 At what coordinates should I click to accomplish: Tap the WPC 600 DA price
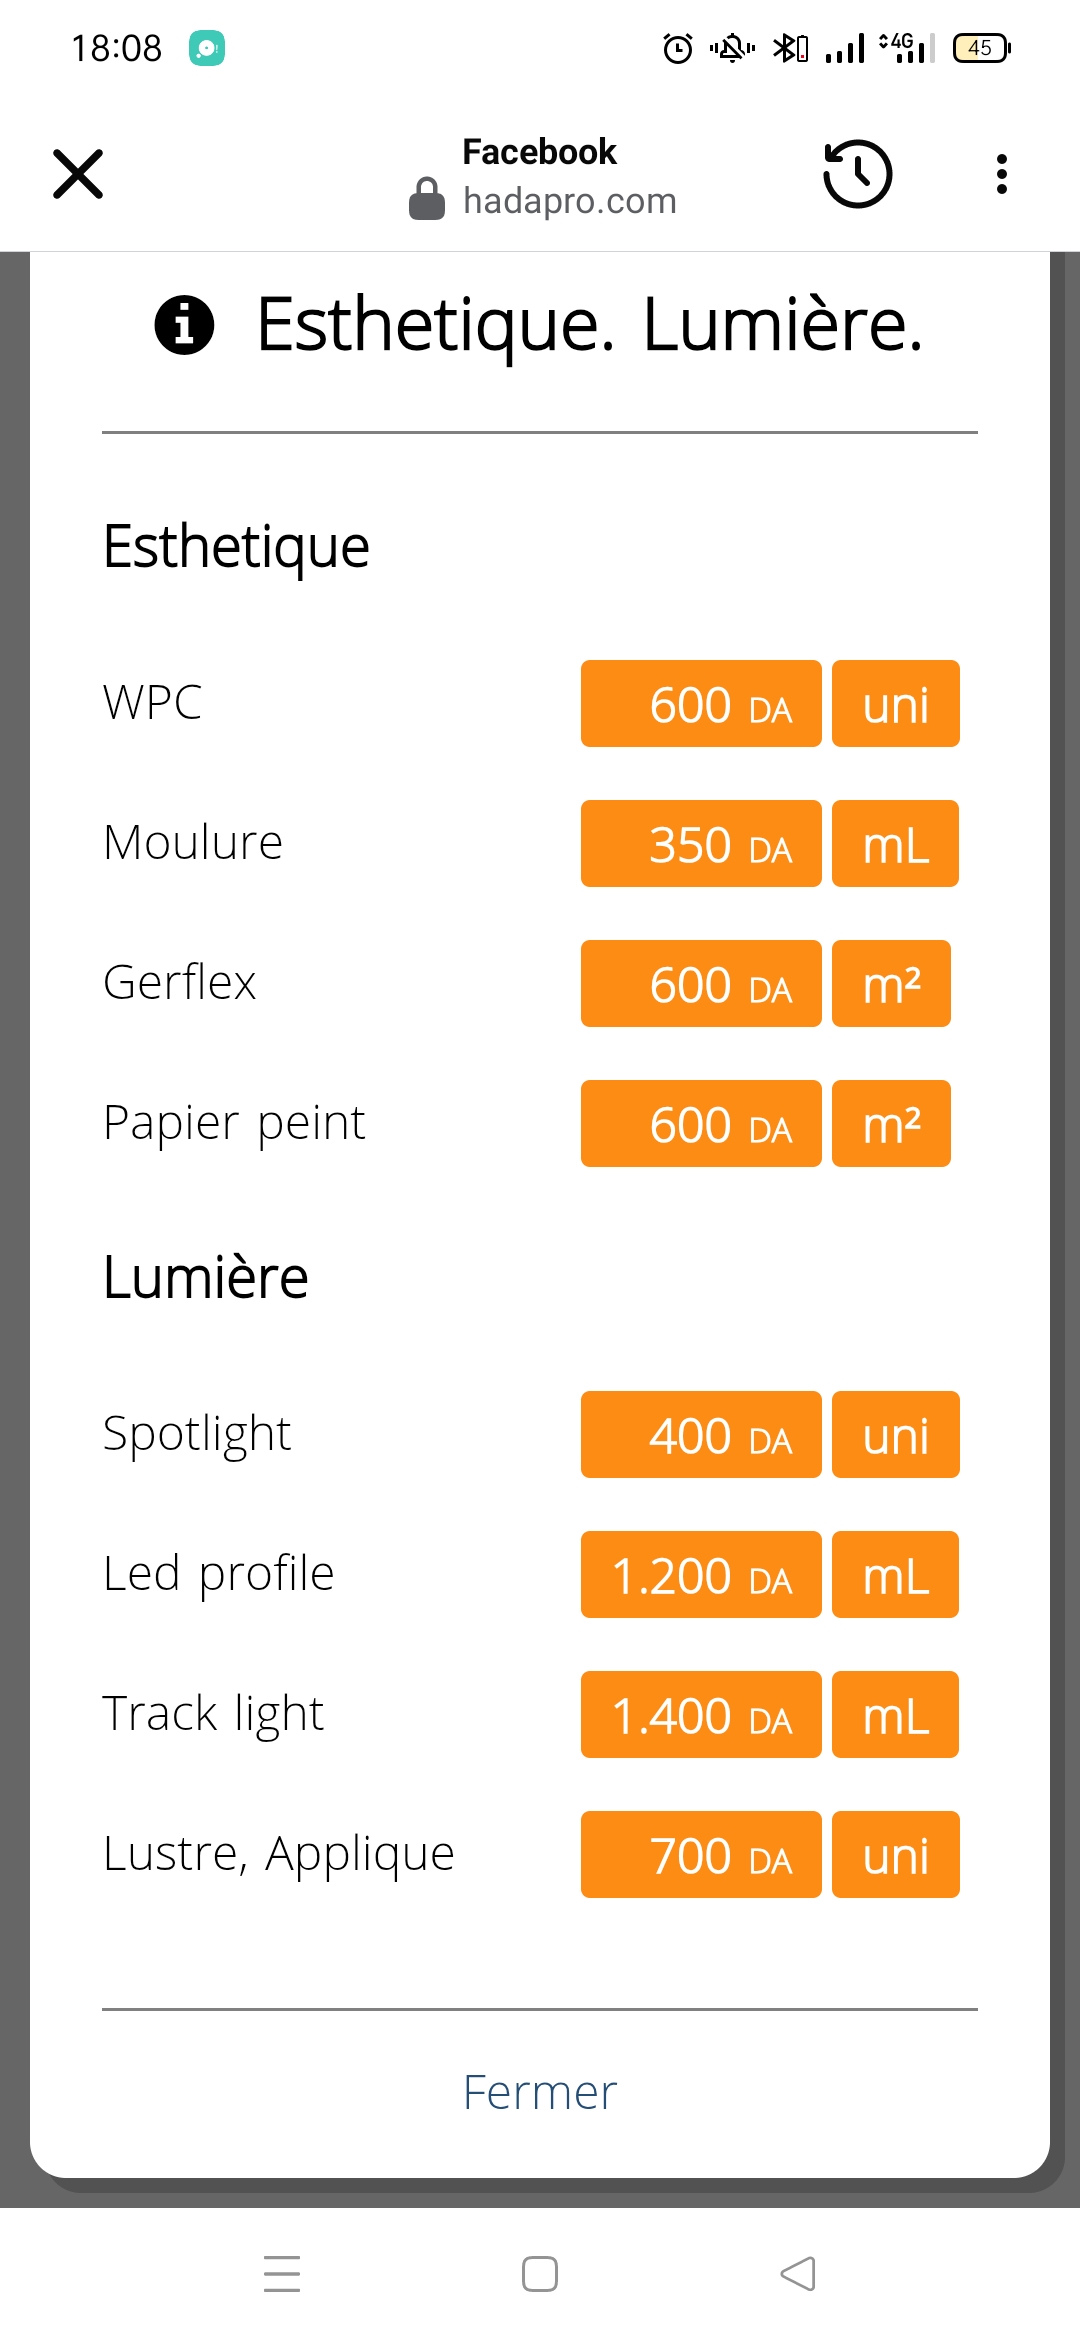point(701,704)
